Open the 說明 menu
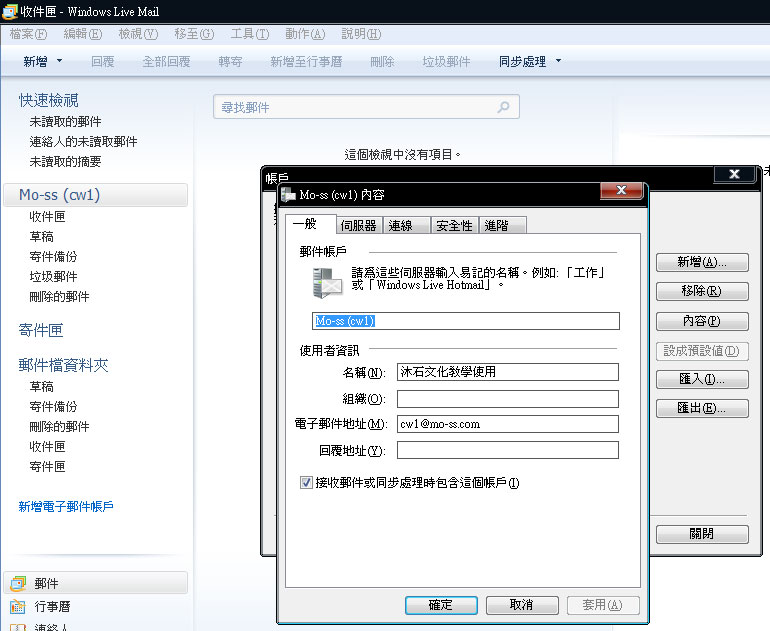This screenshot has height=631, width=770. (x=361, y=34)
